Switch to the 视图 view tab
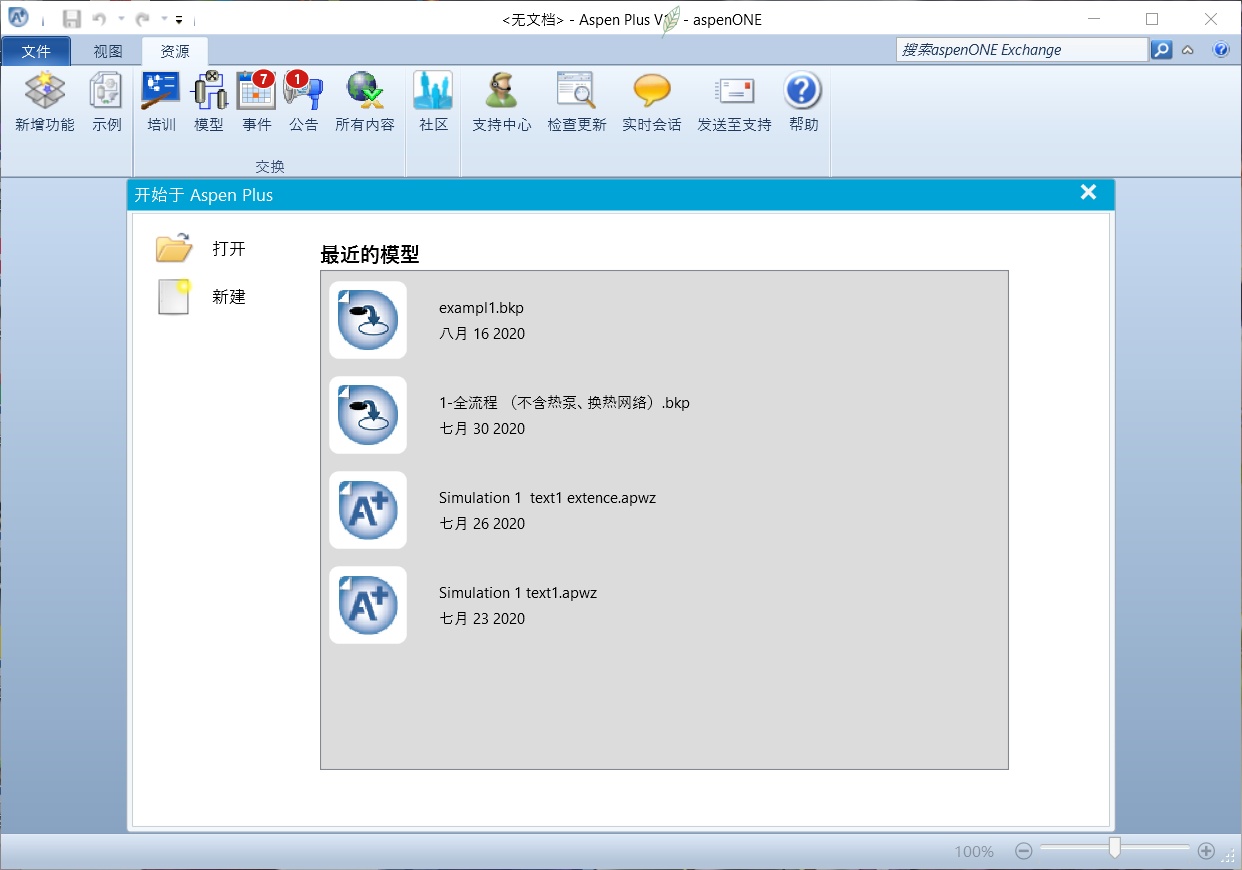The image size is (1242, 870). (x=108, y=52)
